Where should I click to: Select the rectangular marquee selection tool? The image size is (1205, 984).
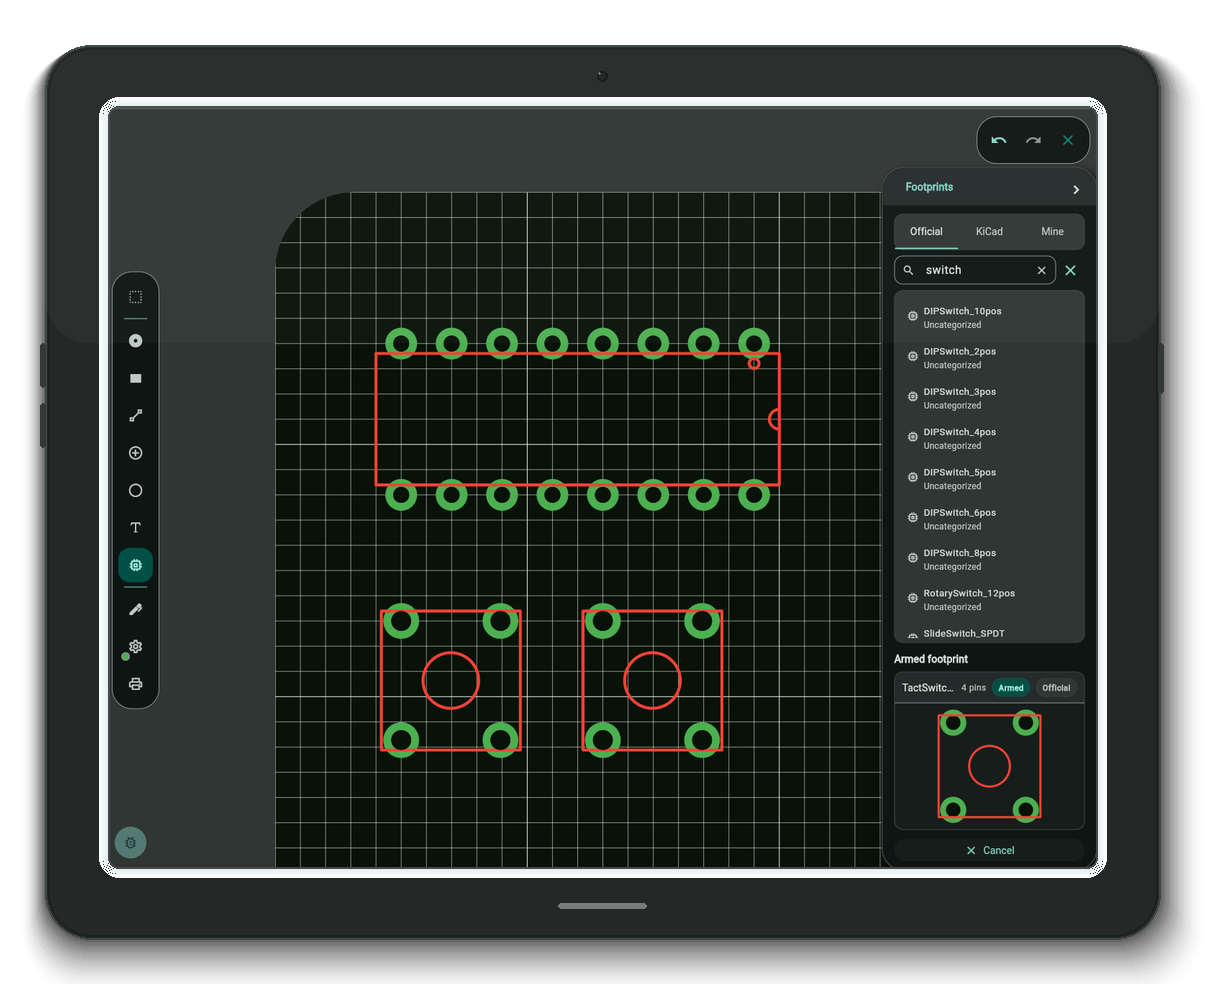coord(135,296)
